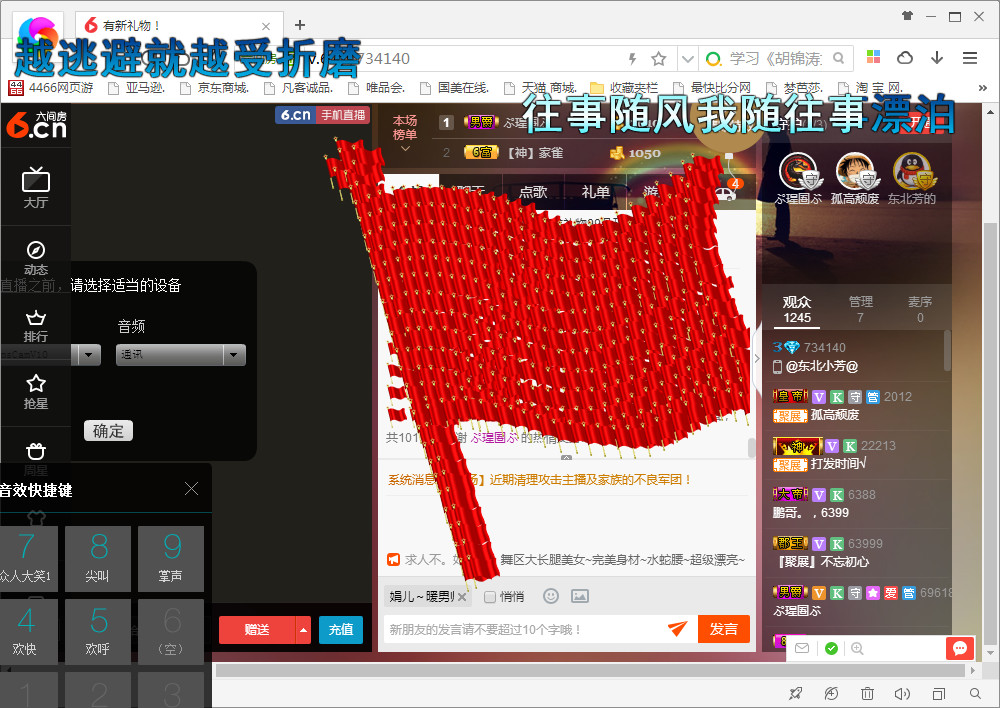
Task: Click the blue 充值 recharge button
Action: (x=341, y=630)
